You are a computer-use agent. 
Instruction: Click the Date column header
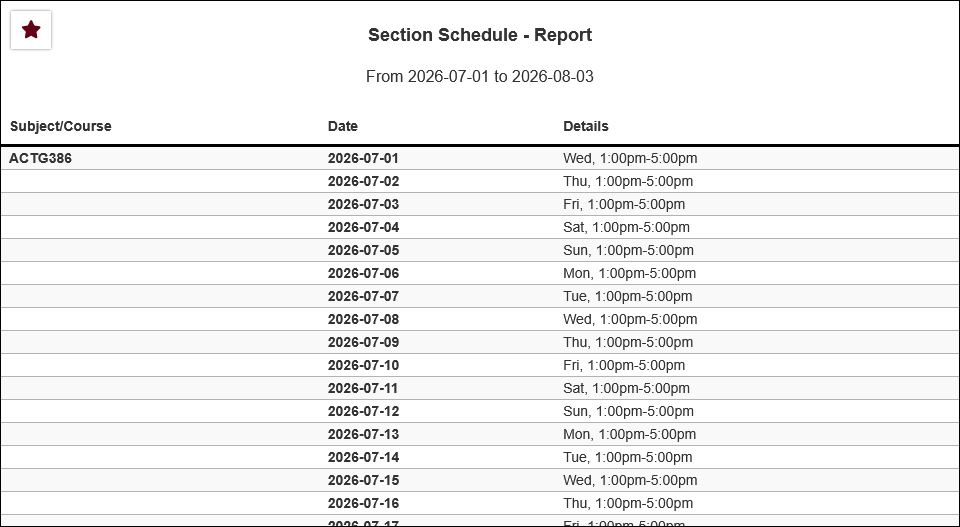coord(343,126)
